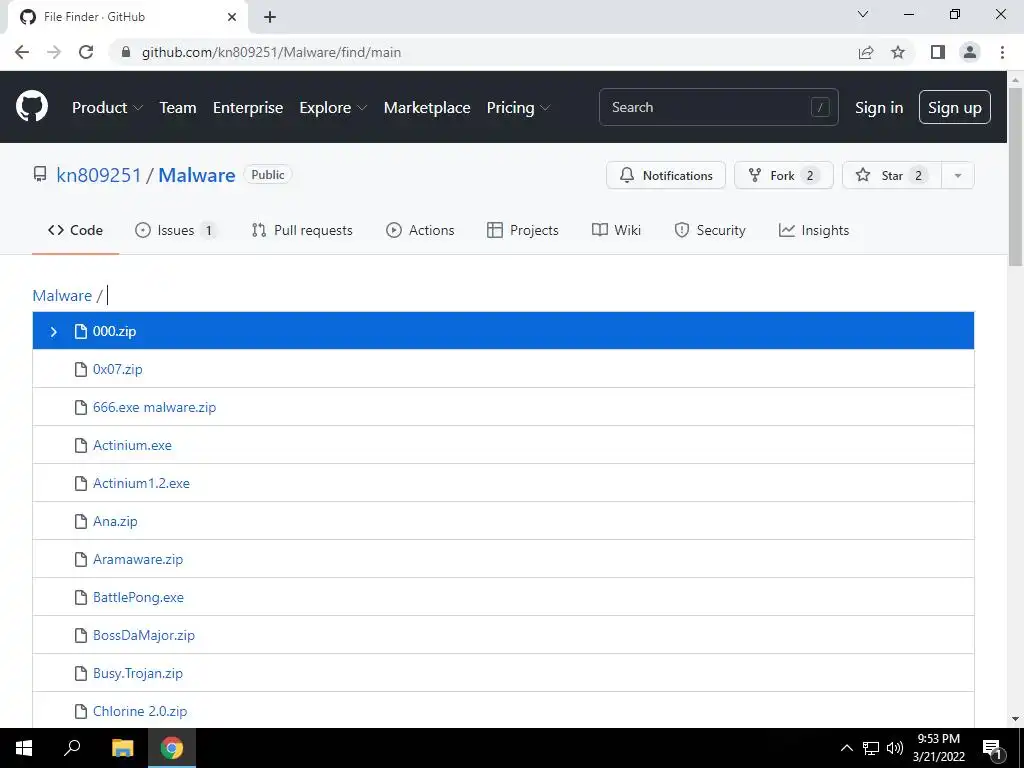Open the Security tab
Image resolution: width=1024 pixels, height=768 pixels.
[709, 230]
